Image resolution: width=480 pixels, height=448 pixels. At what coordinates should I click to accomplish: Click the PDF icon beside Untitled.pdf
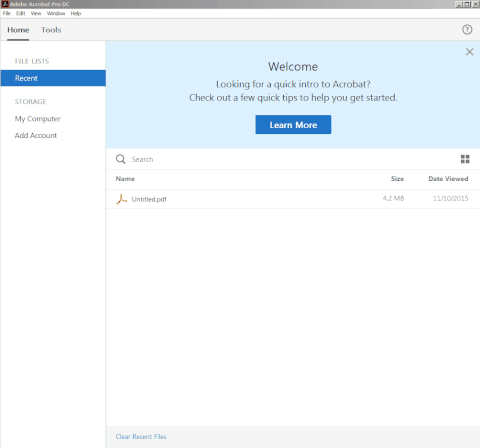[x=121, y=199]
